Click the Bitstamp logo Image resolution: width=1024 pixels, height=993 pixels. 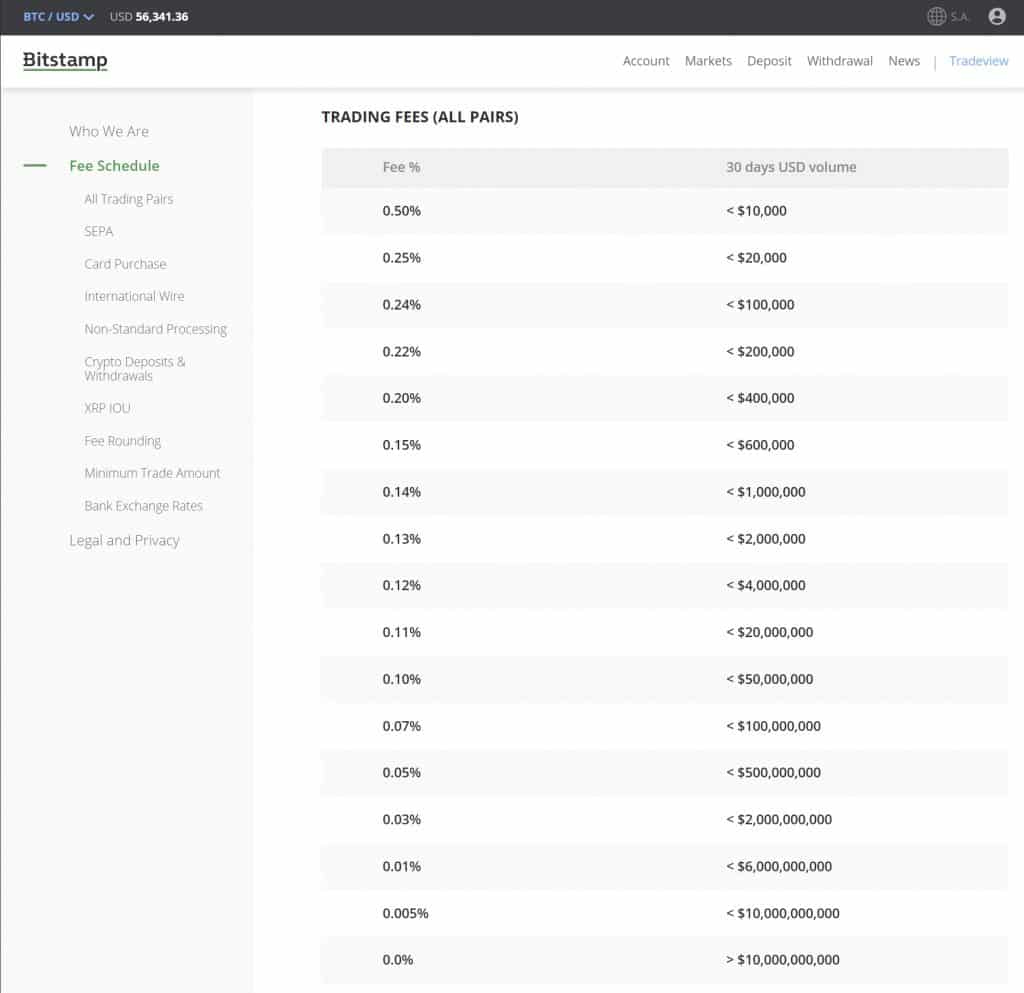(x=65, y=60)
